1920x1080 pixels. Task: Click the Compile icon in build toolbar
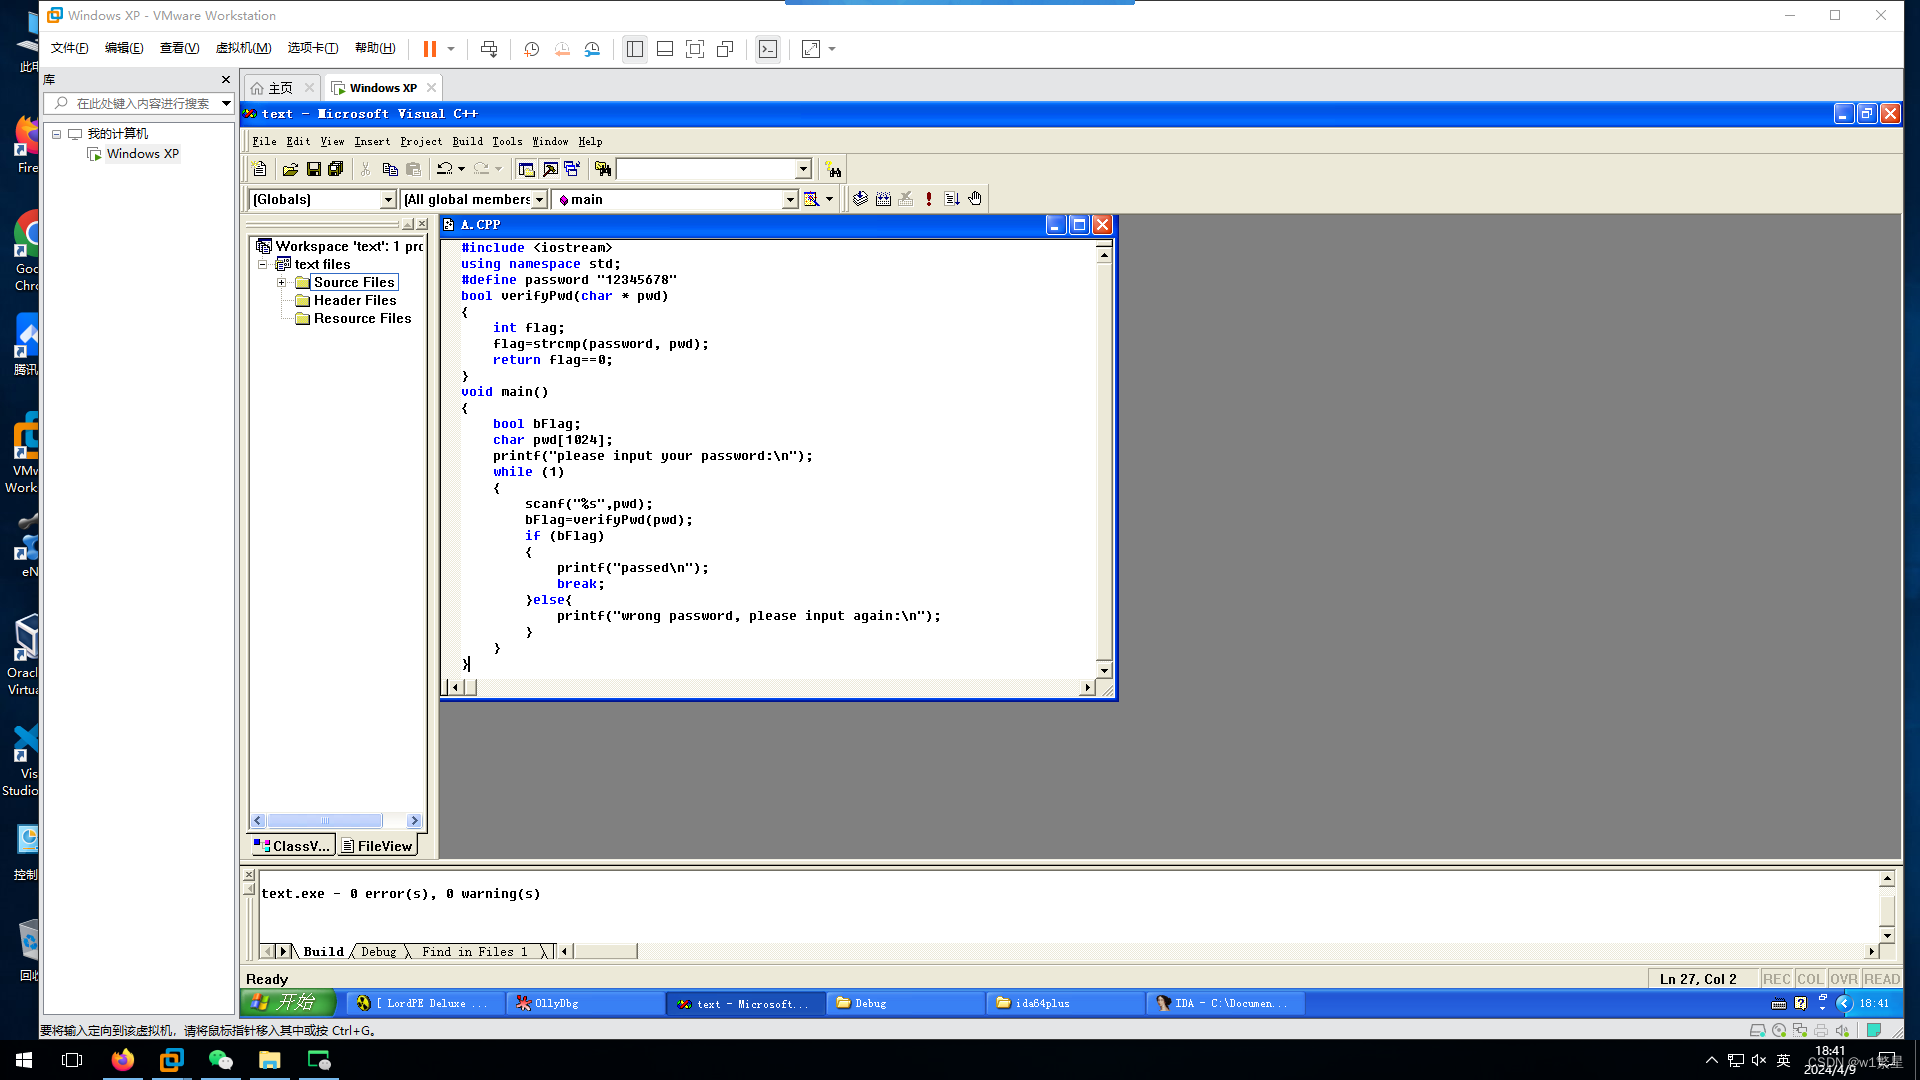860,199
